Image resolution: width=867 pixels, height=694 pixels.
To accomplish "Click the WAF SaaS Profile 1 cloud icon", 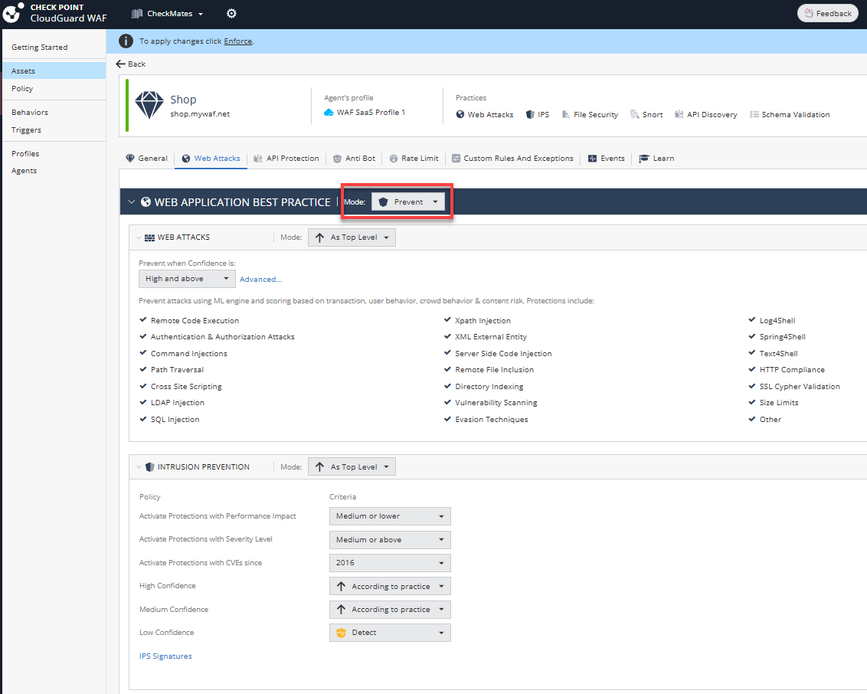I will 329,113.
